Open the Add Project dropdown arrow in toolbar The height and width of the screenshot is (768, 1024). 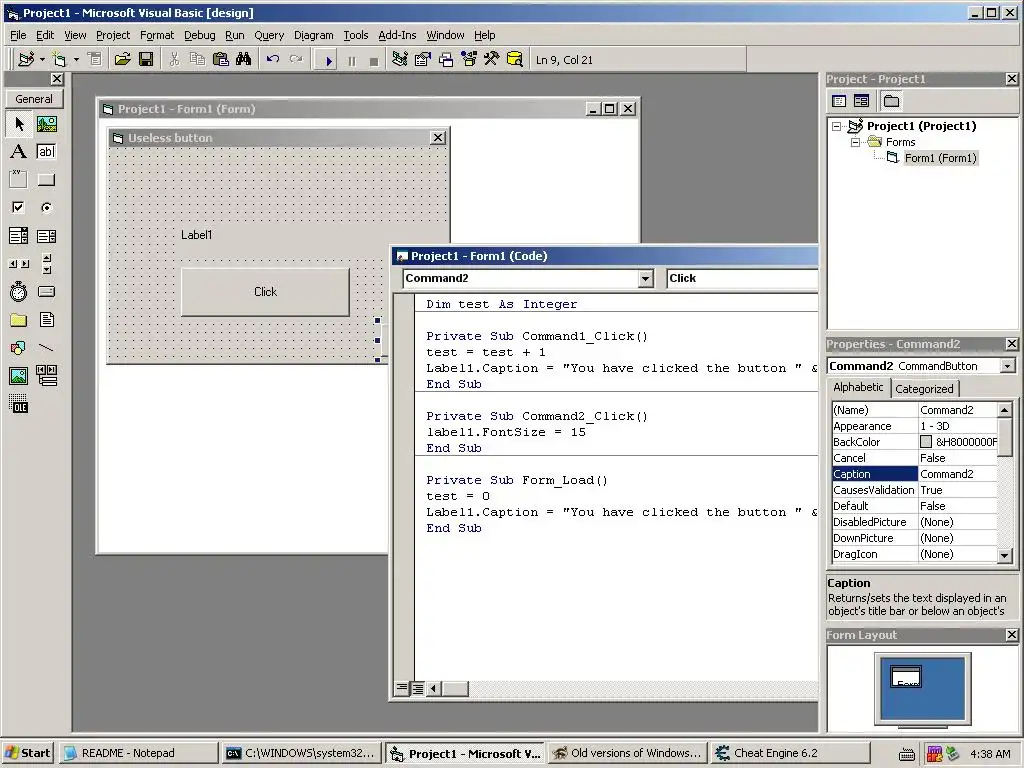(42, 59)
